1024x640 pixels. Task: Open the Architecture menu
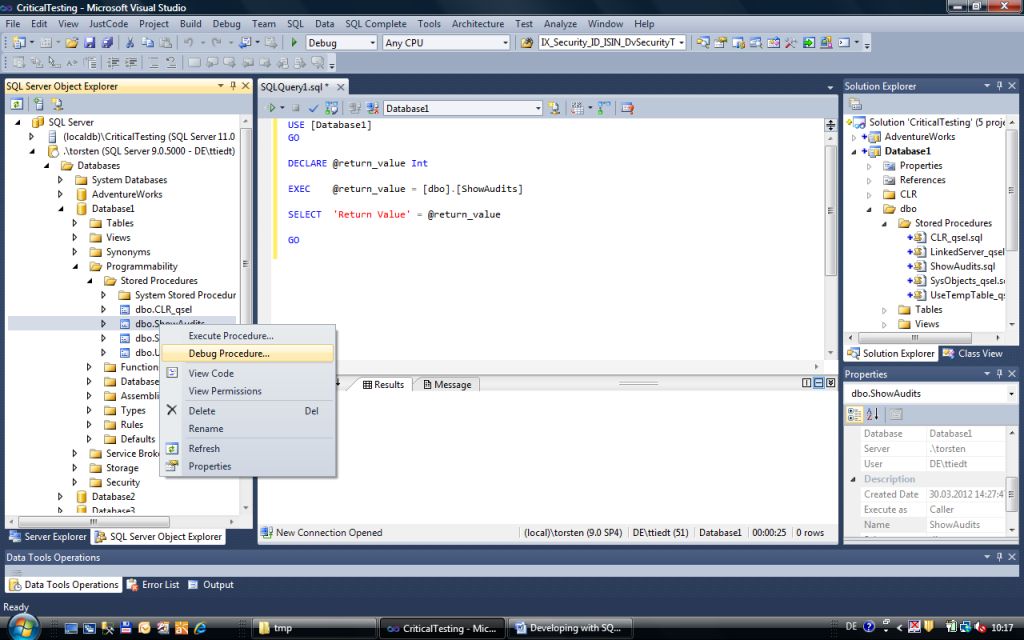pyautogui.click(x=477, y=24)
